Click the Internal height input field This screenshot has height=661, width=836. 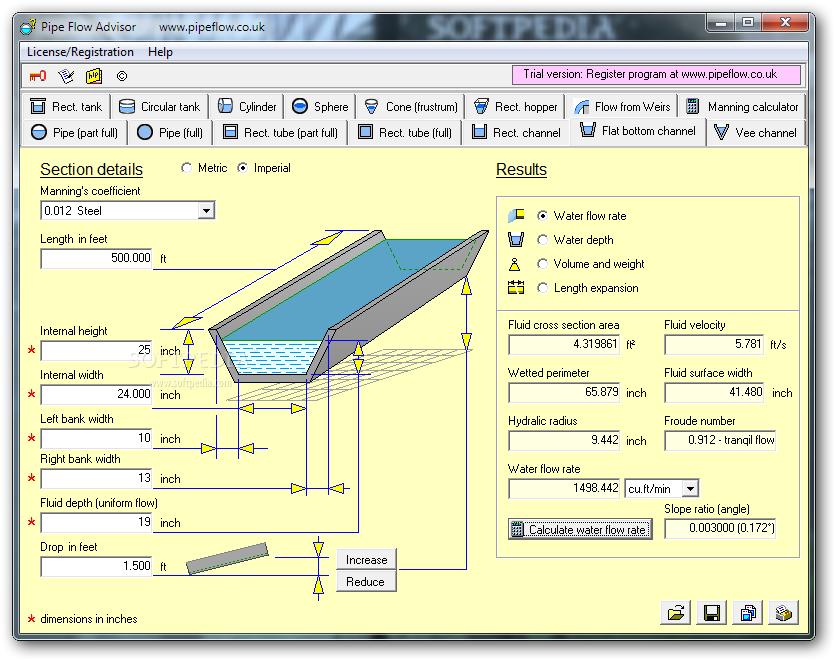(97, 350)
